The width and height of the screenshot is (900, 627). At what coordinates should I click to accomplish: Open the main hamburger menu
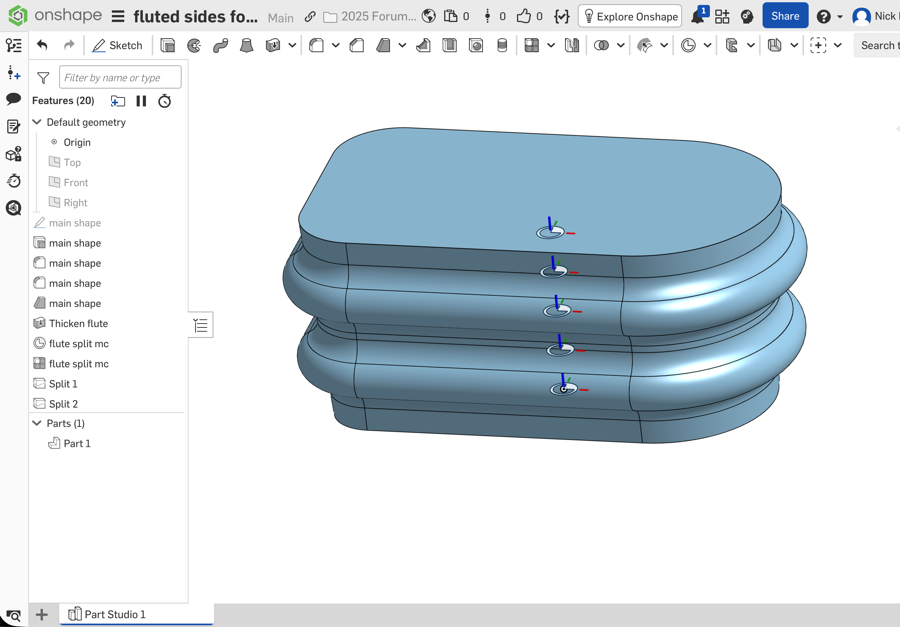click(x=118, y=16)
